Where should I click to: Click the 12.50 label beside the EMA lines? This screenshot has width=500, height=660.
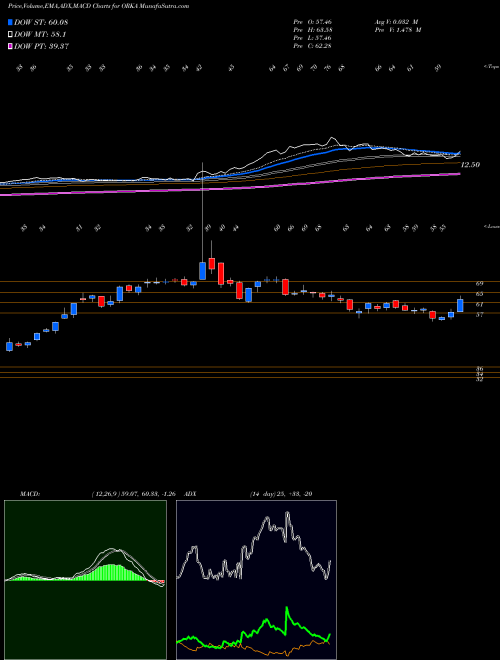(x=470, y=165)
